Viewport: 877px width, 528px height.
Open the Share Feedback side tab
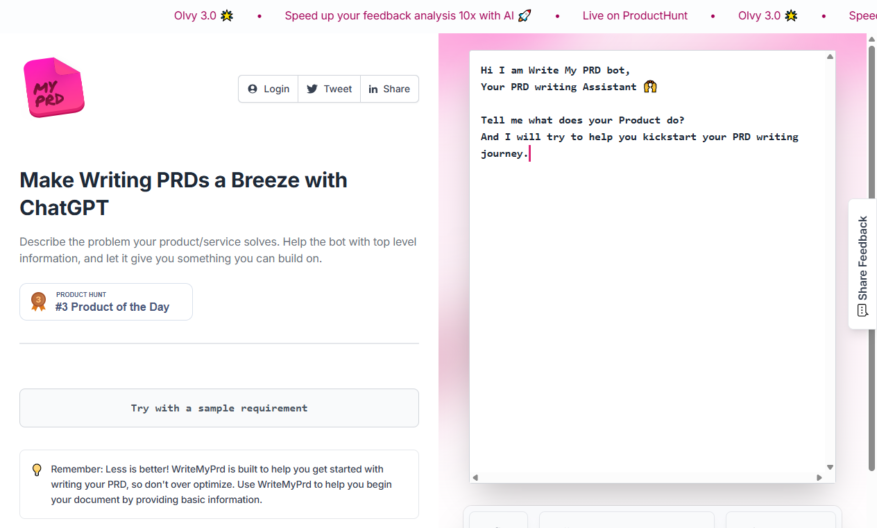pyautogui.click(x=862, y=264)
